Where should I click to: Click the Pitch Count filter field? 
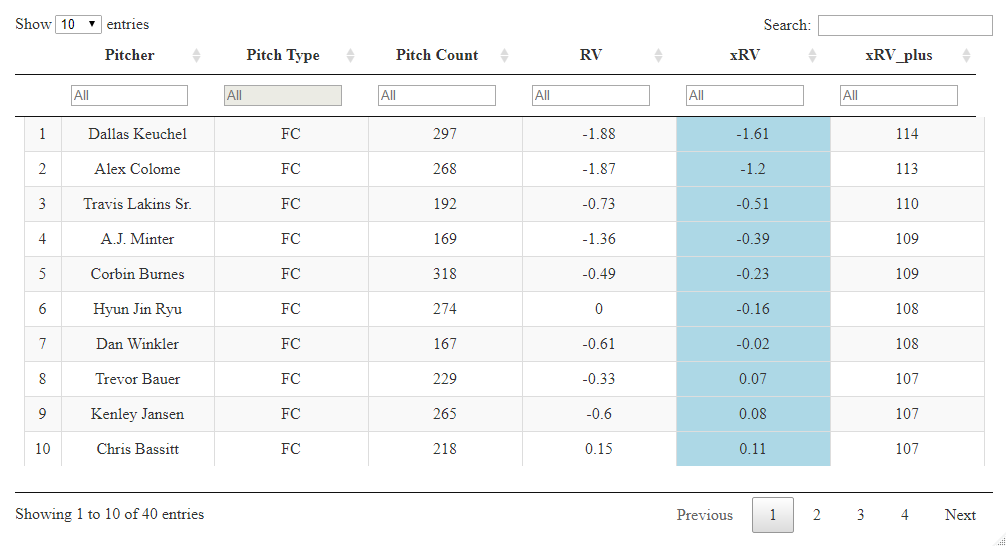point(436,95)
